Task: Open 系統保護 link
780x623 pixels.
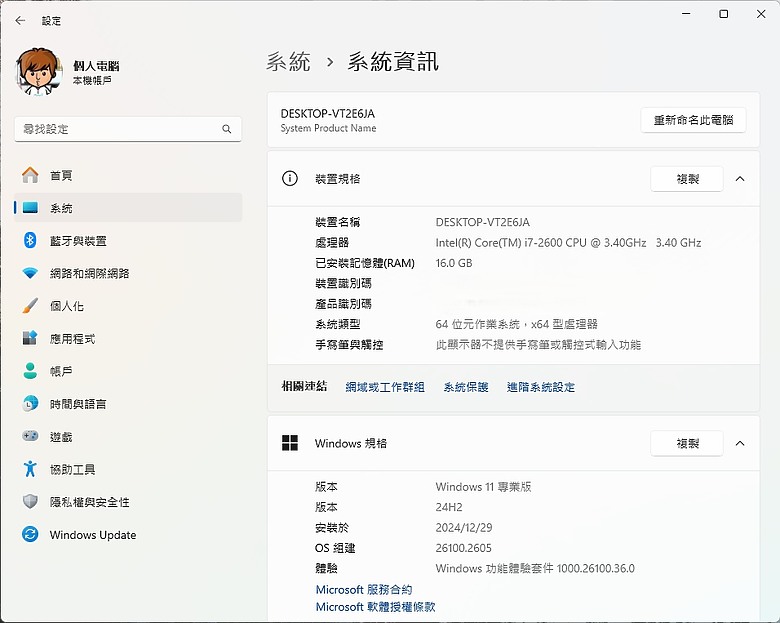Action: point(466,387)
